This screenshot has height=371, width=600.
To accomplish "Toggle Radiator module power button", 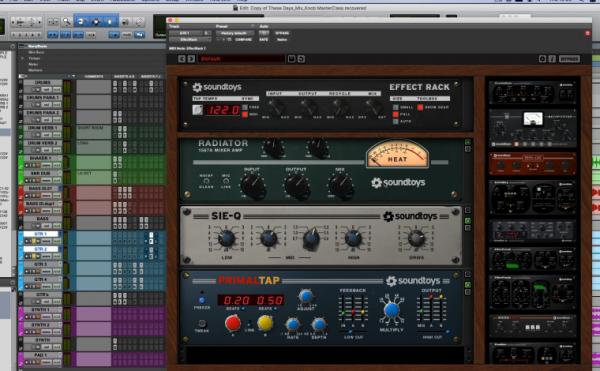I will [468, 142].
